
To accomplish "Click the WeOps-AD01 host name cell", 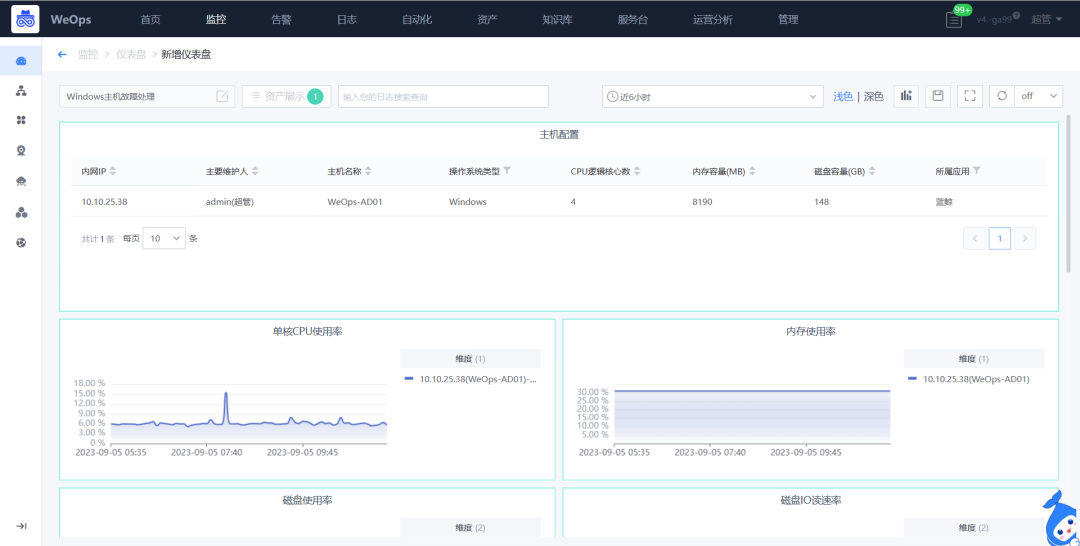I will coord(353,202).
